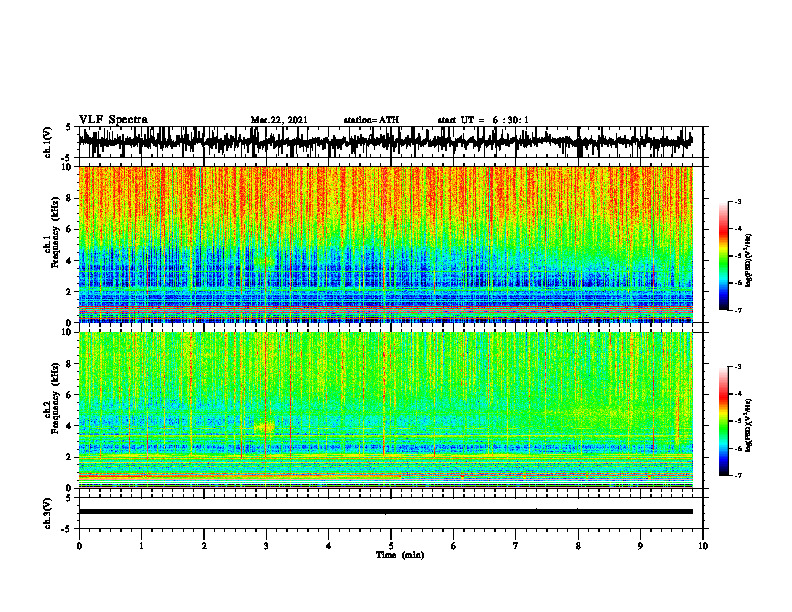Click the time axis tick label "0"
The height and width of the screenshot is (612, 792).
(x=79, y=546)
